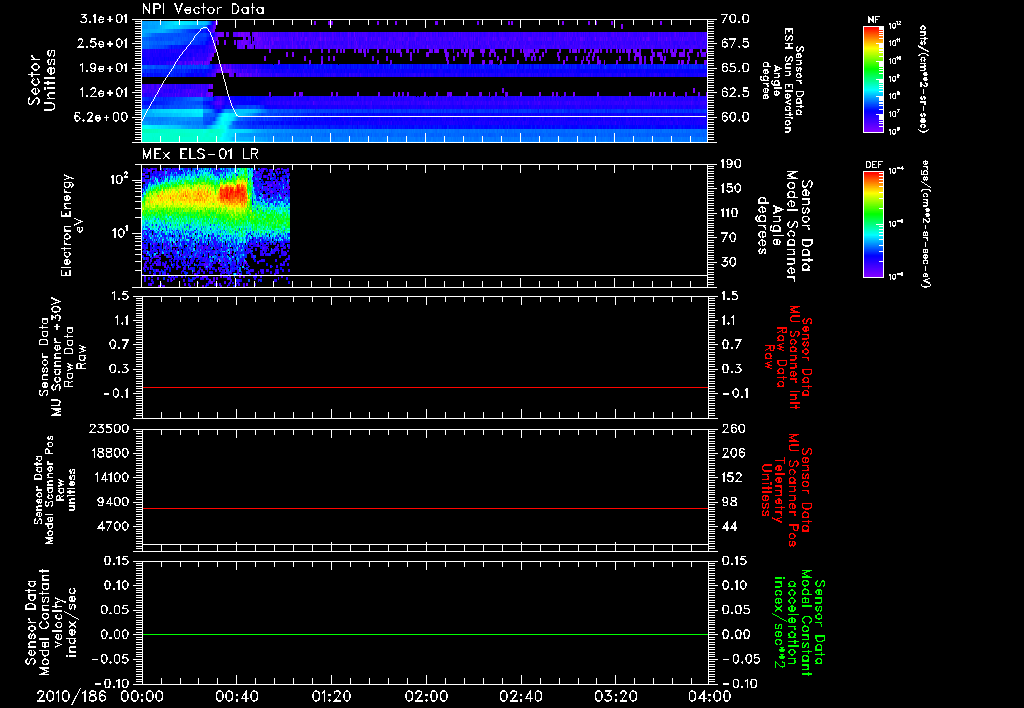Click the Electron Energy eV axis title
This screenshot has height=708, width=1024.
tap(73, 225)
